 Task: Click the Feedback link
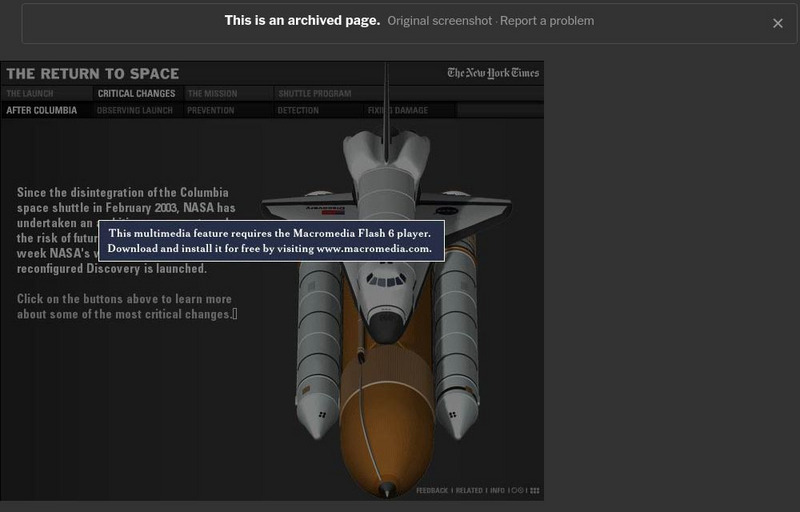pos(432,491)
